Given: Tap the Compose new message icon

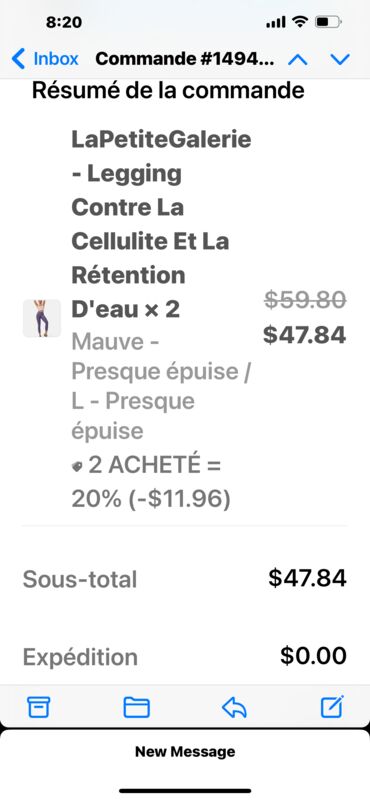Looking at the screenshot, I should (x=332, y=707).
